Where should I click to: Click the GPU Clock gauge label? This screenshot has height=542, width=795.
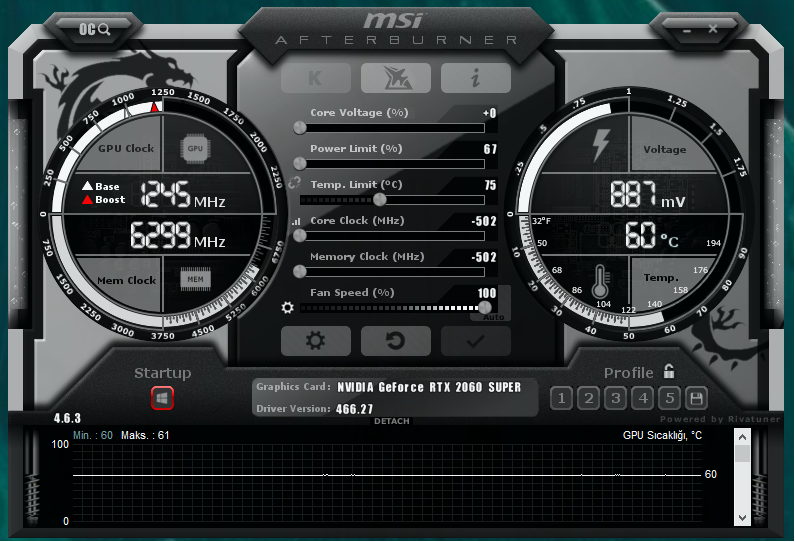(x=126, y=149)
